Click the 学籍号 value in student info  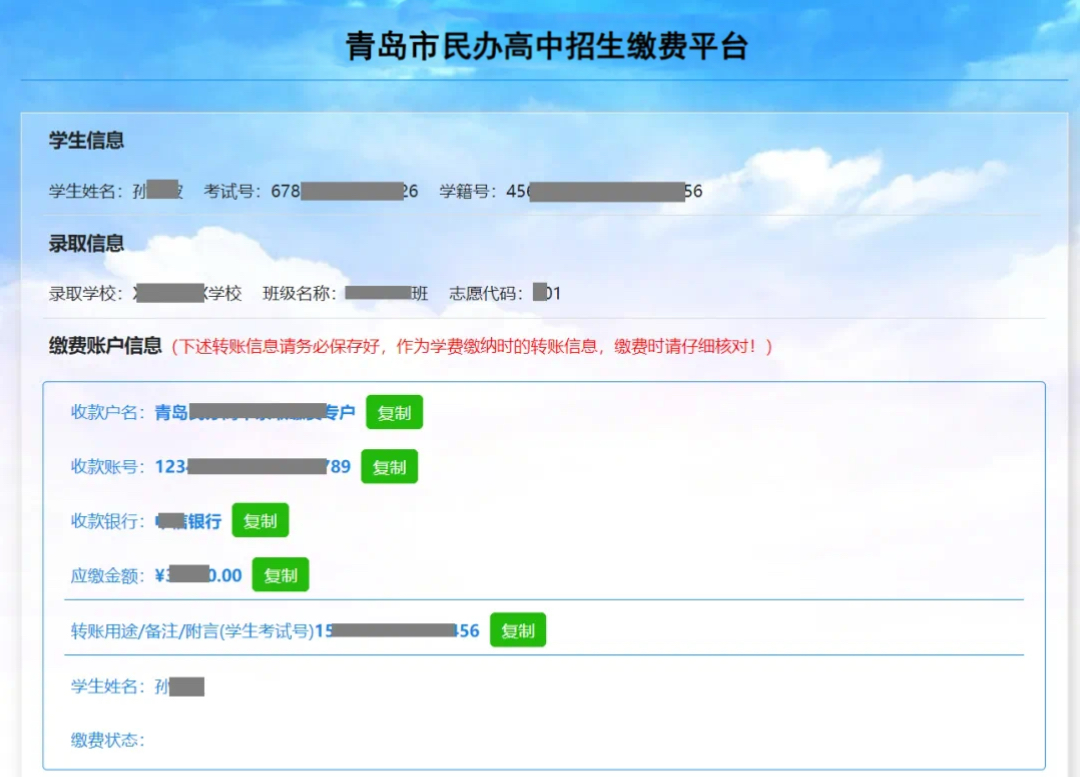tap(604, 191)
